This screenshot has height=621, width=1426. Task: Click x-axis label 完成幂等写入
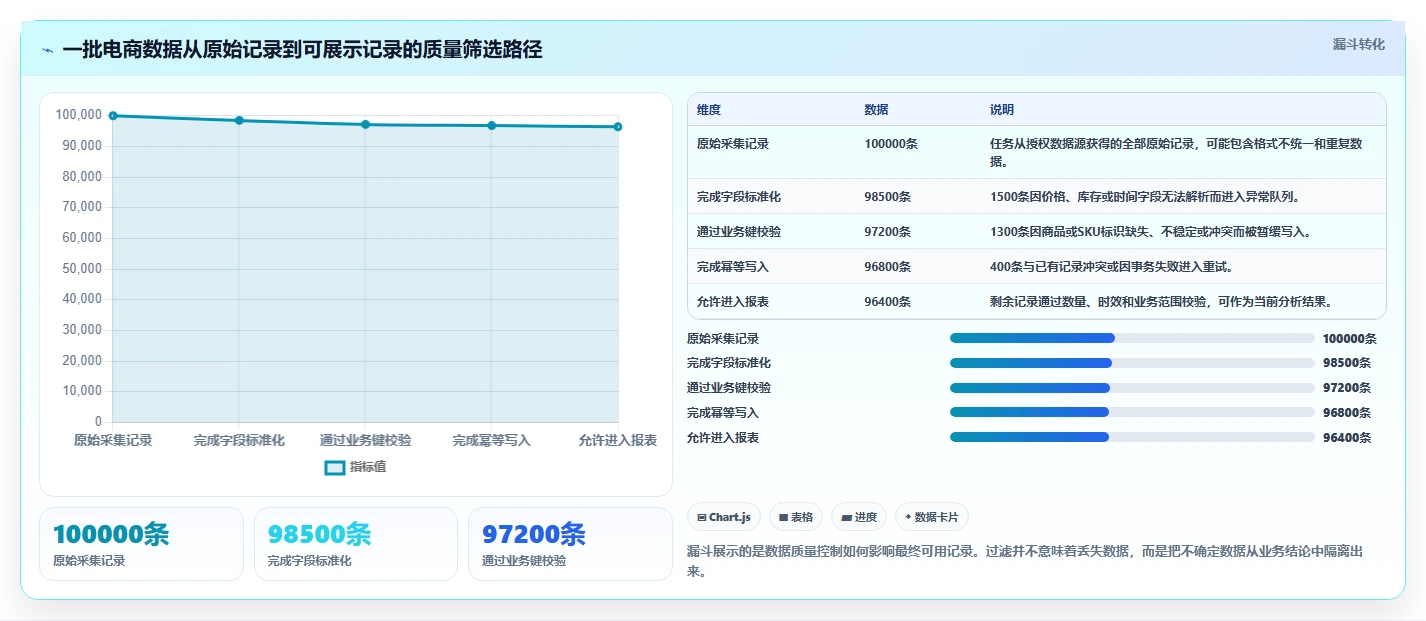click(492, 440)
